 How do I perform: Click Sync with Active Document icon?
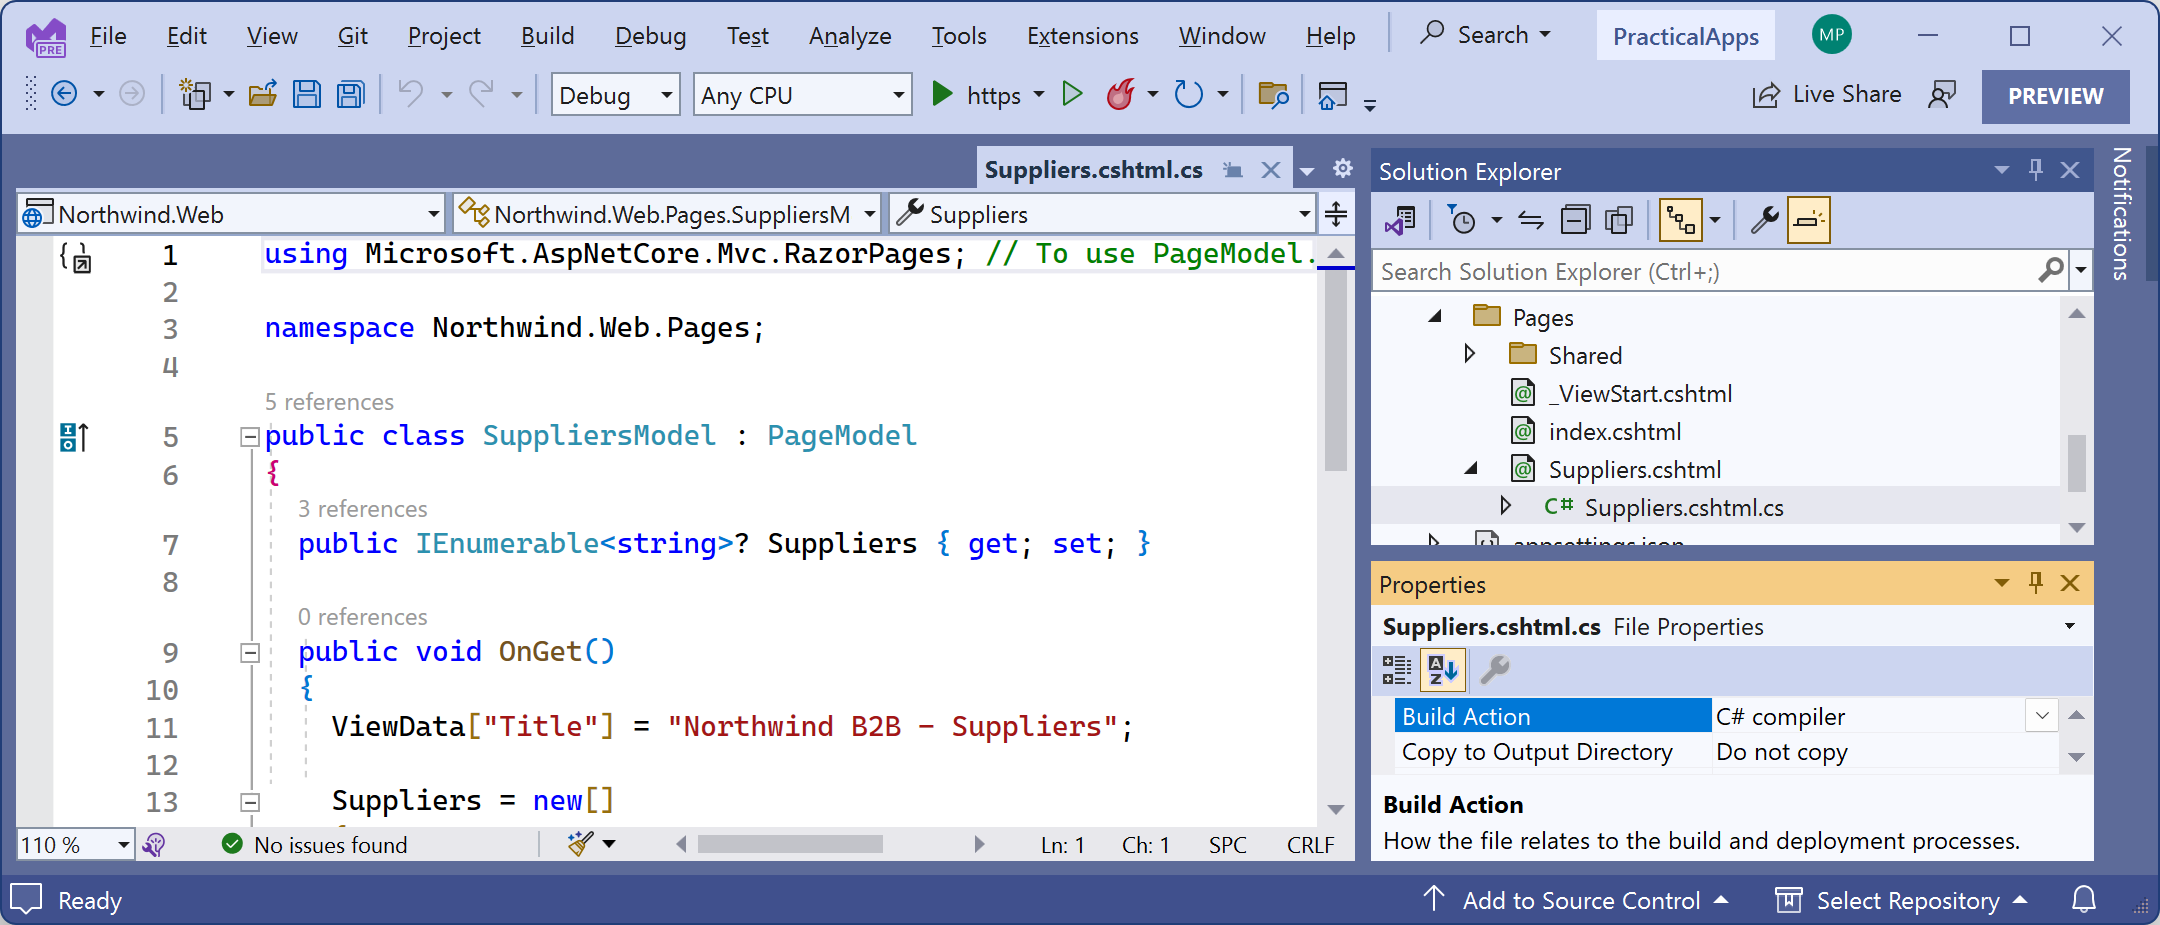pyautogui.click(x=1530, y=220)
